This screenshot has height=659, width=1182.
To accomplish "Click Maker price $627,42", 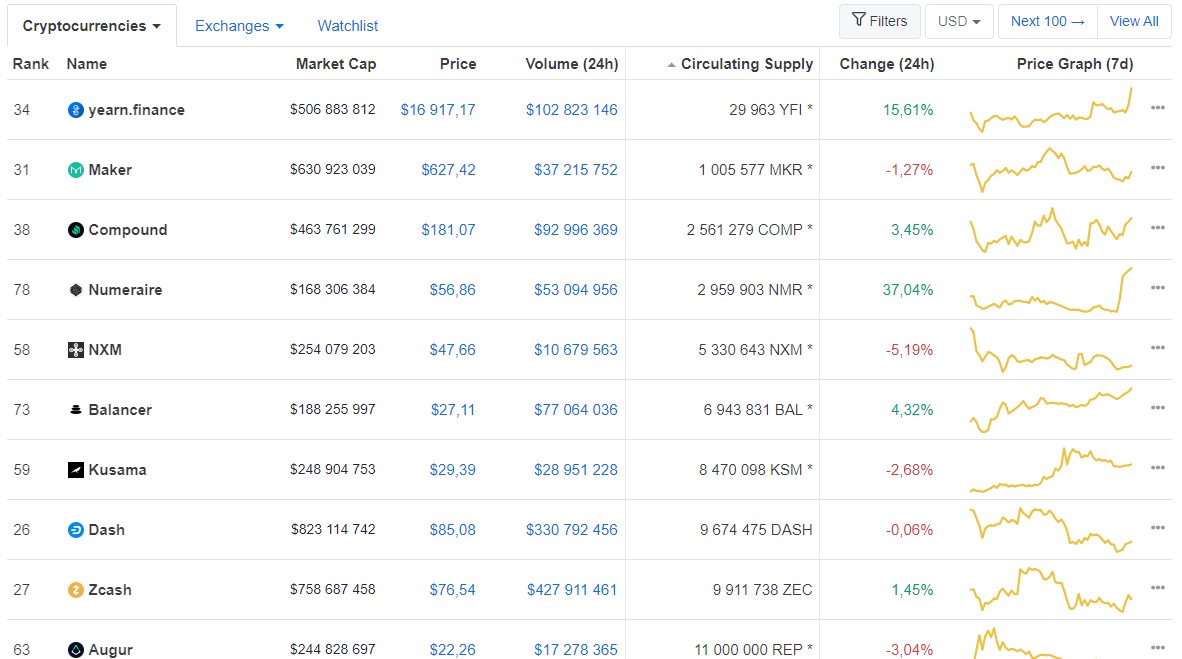I will (x=449, y=170).
